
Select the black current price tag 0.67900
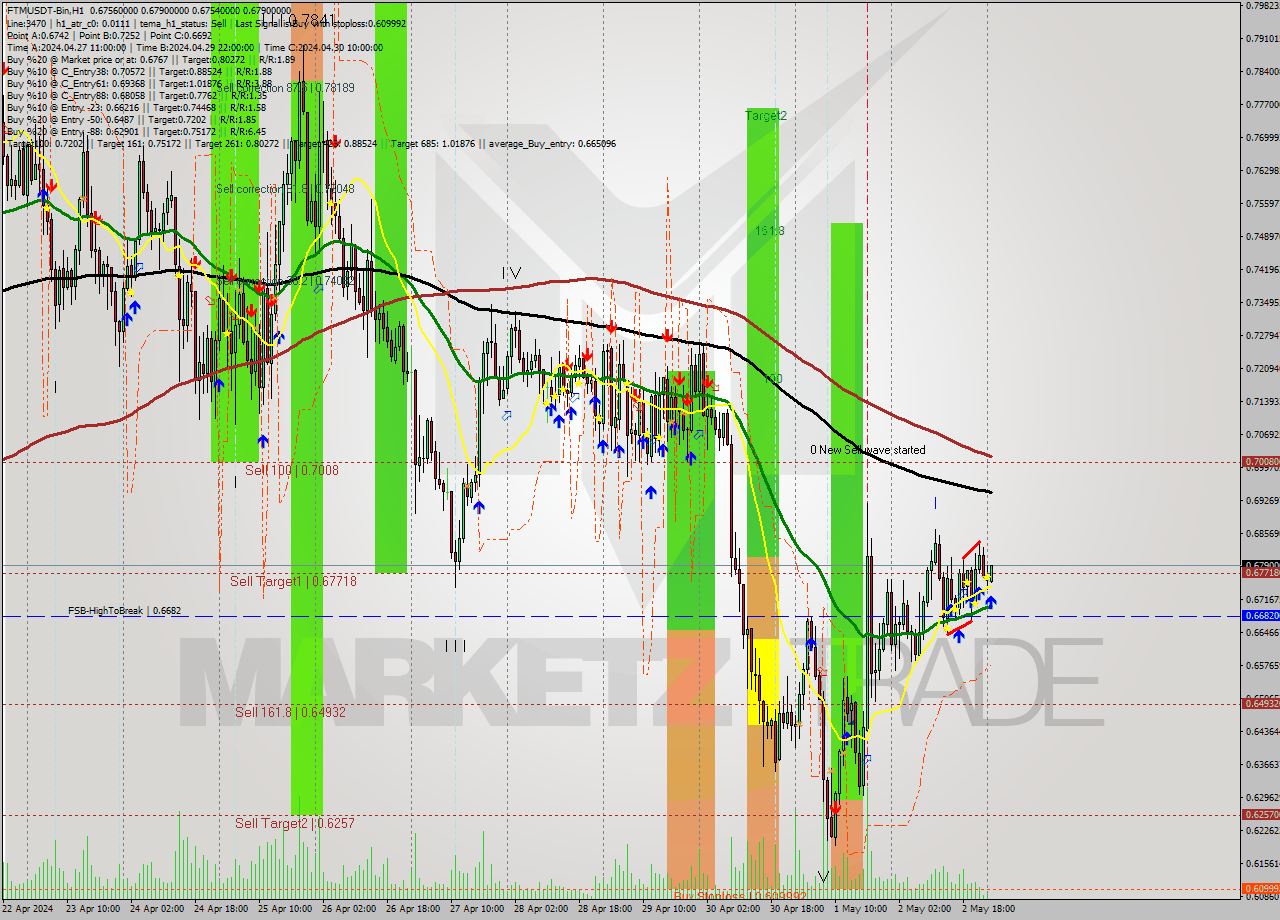point(1261,565)
